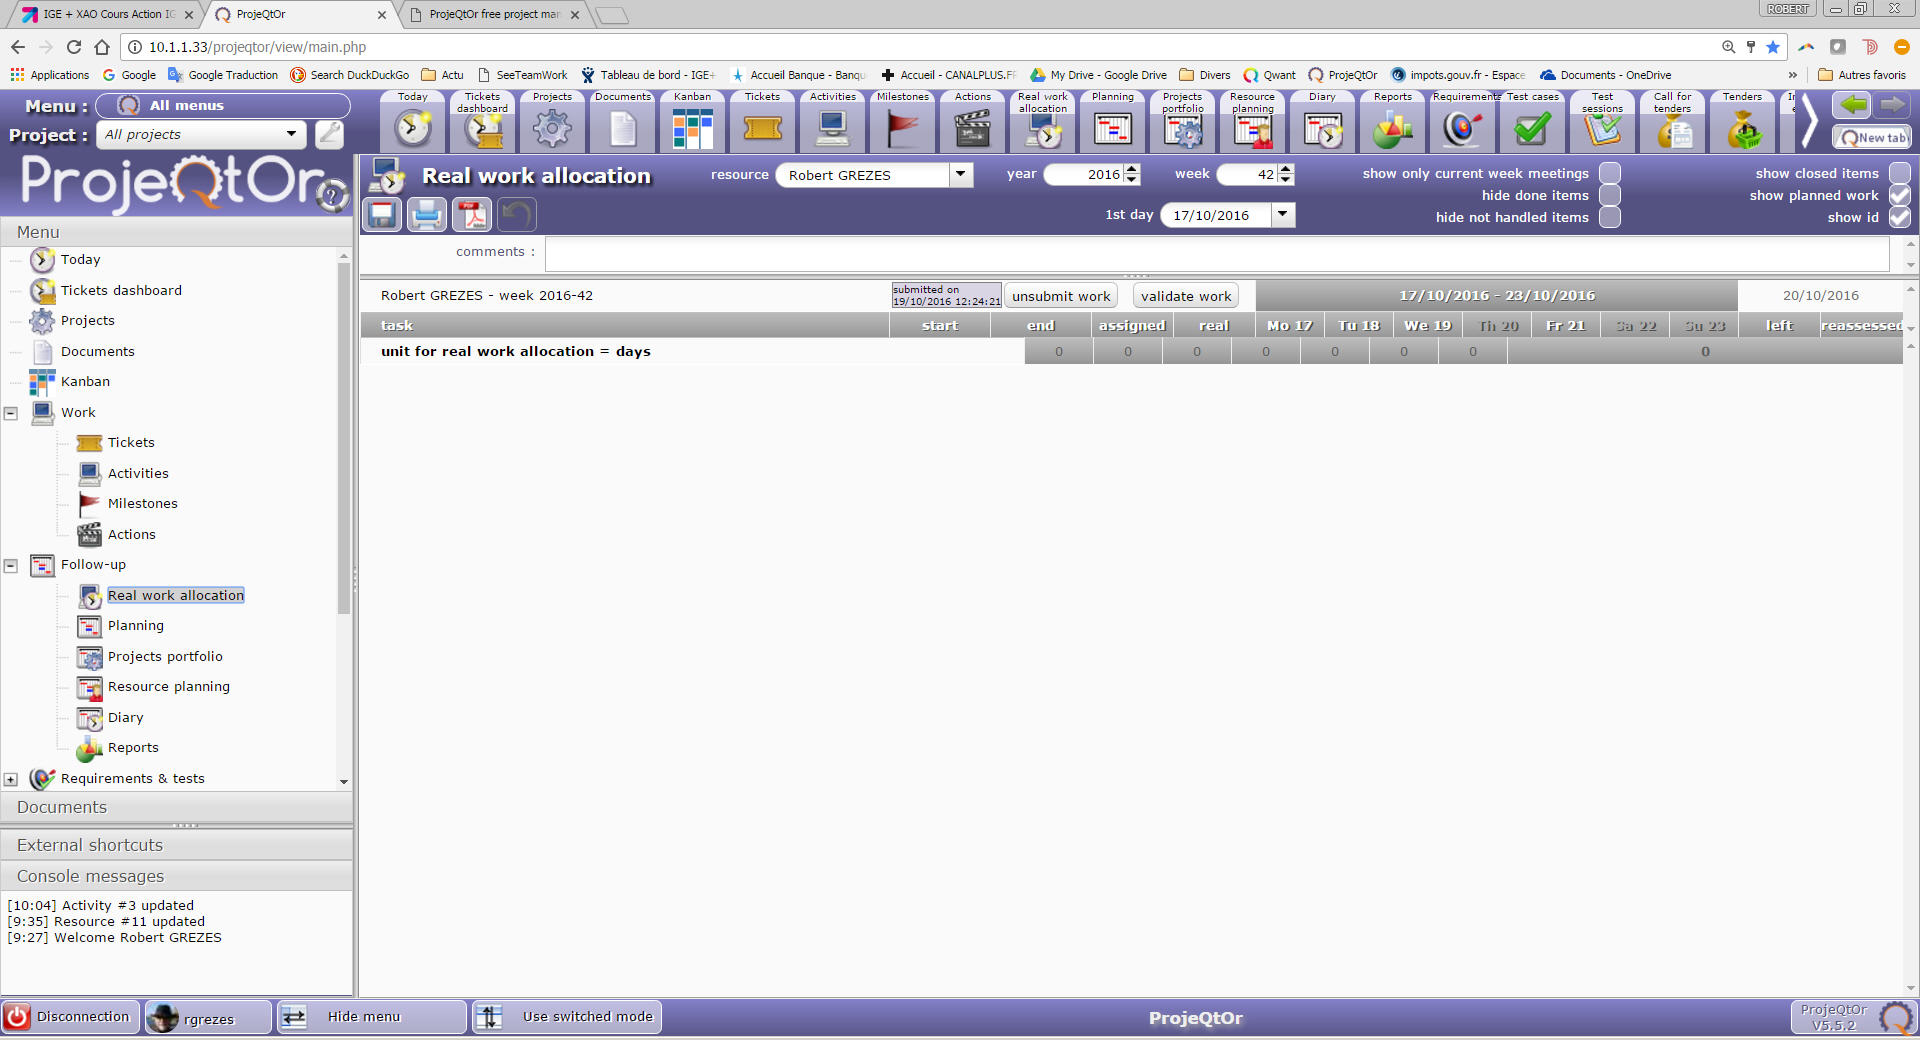Open the Google Traduction bookmark
This screenshot has width=1920, height=1040.
pos(223,75)
